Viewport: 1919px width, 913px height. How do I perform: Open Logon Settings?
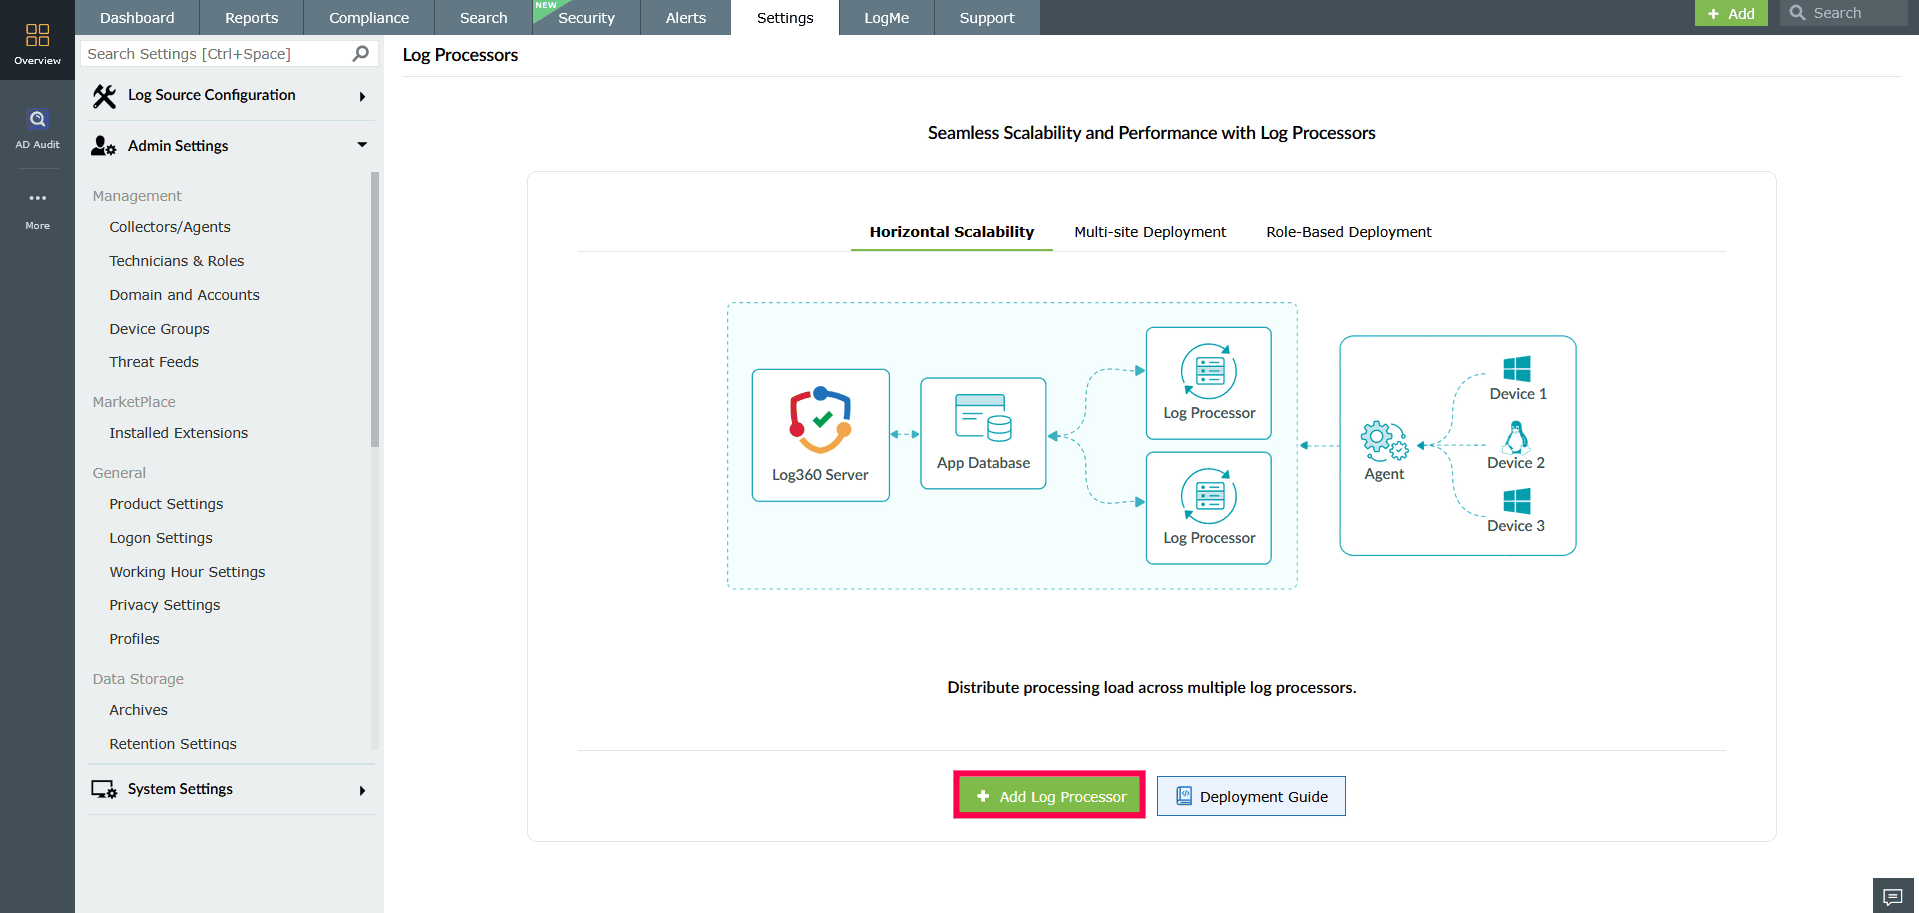(x=161, y=538)
